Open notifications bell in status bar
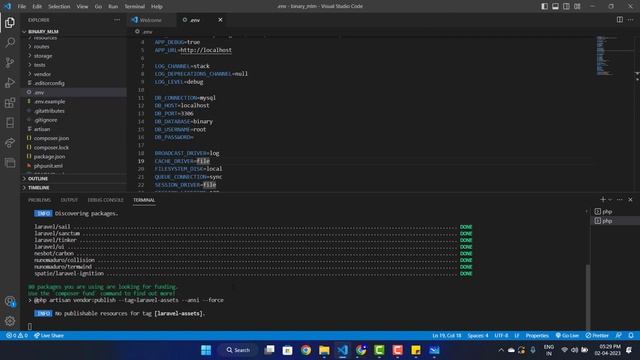 click(x=631, y=336)
